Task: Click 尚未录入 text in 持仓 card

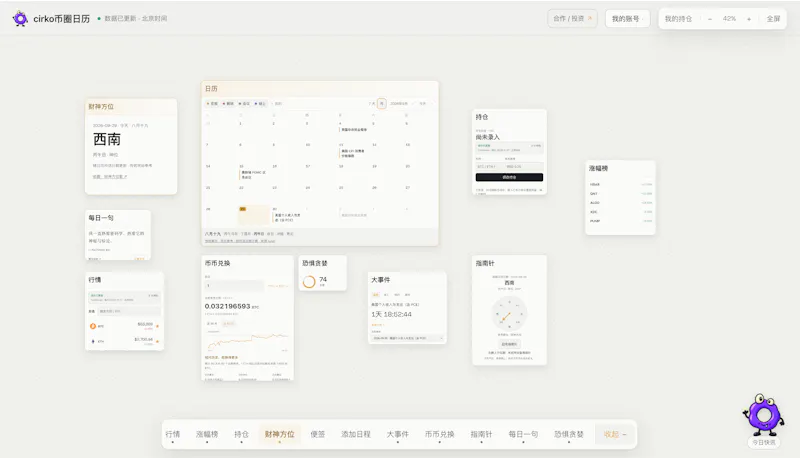Action: click(x=488, y=137)
